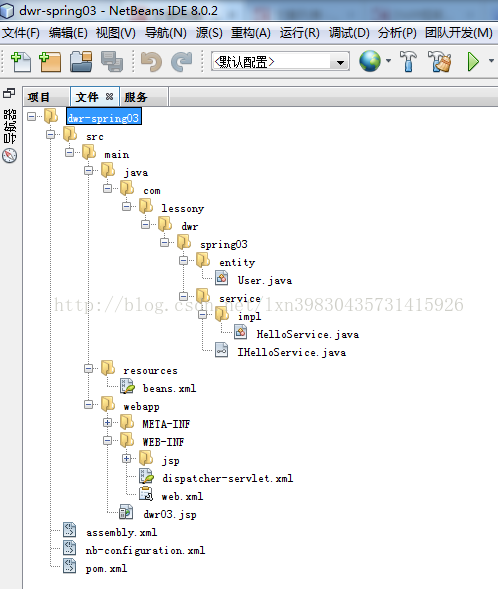This screenshot has width=498, height=589.
Task: Open the 调试(D) menu
Action: click(349, 33)
